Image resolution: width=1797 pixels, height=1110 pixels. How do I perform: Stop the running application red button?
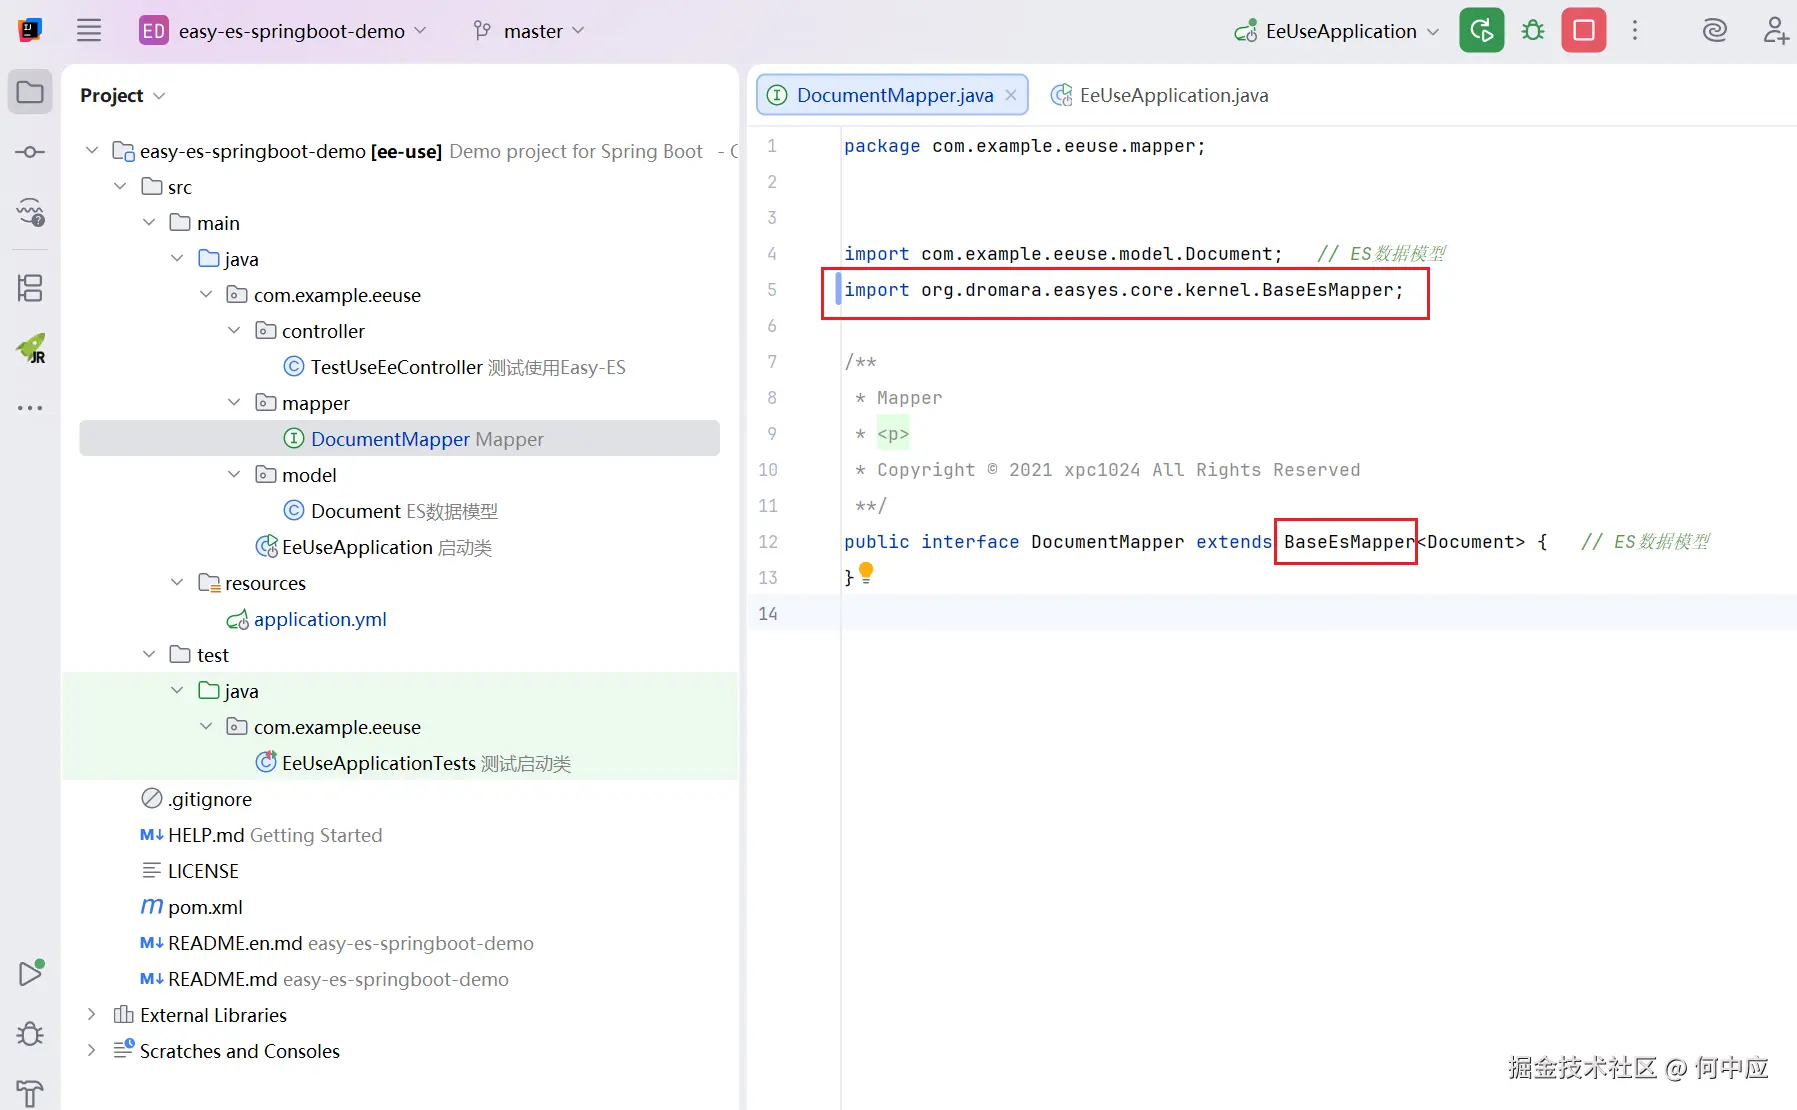click(1584, 30)
